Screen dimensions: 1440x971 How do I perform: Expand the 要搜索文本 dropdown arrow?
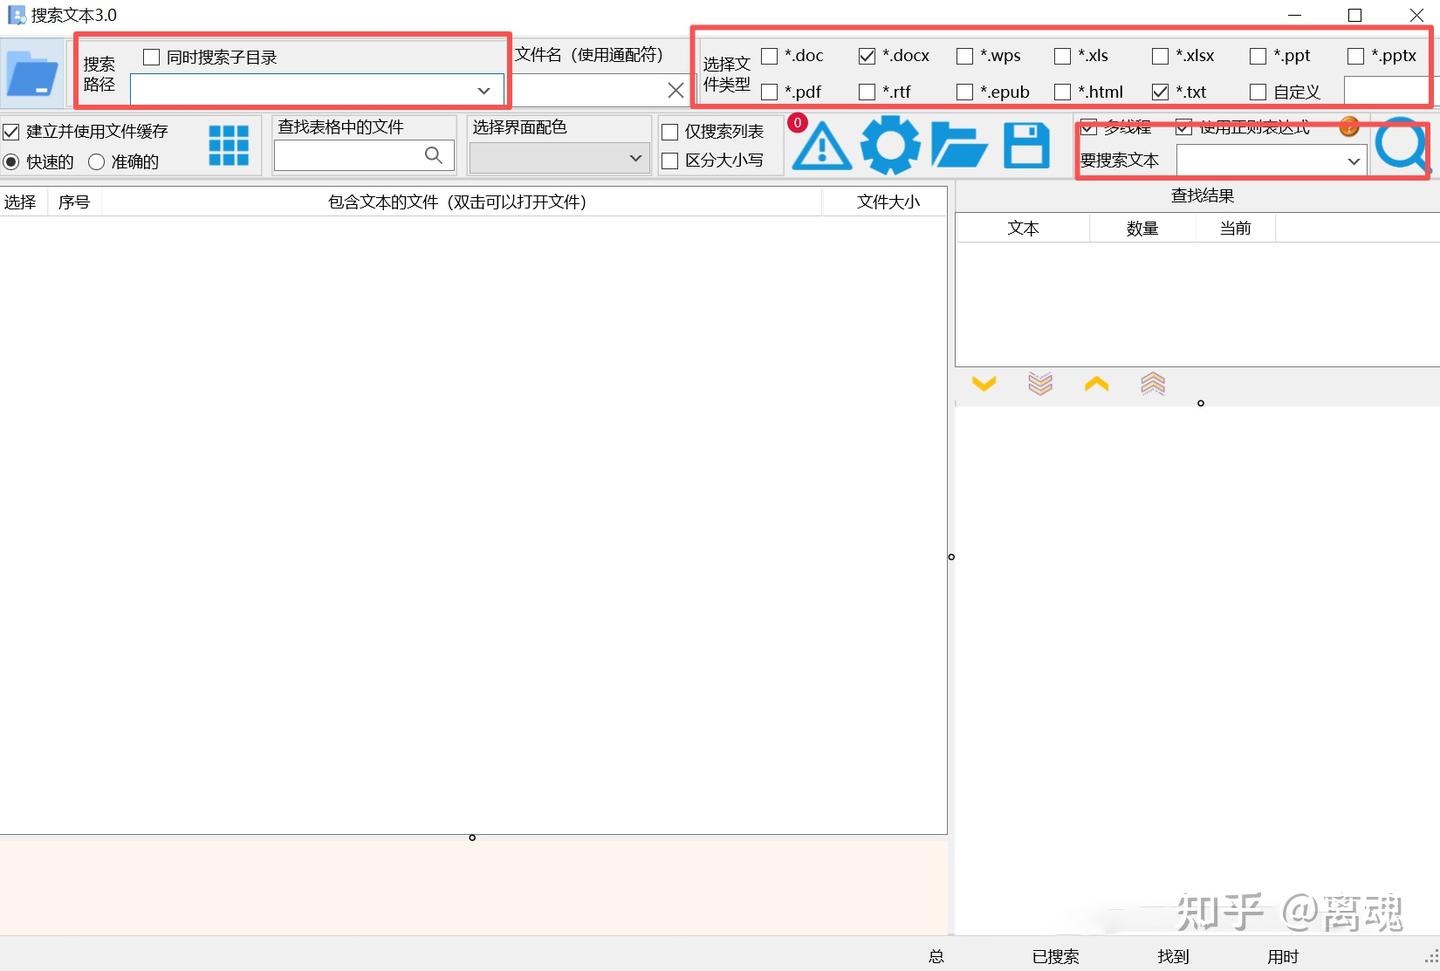tap(1354, 160)
